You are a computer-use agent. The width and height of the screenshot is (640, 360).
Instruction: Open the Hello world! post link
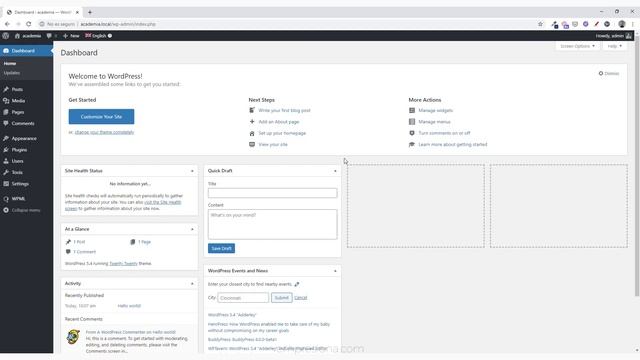[x=129, y=306]
